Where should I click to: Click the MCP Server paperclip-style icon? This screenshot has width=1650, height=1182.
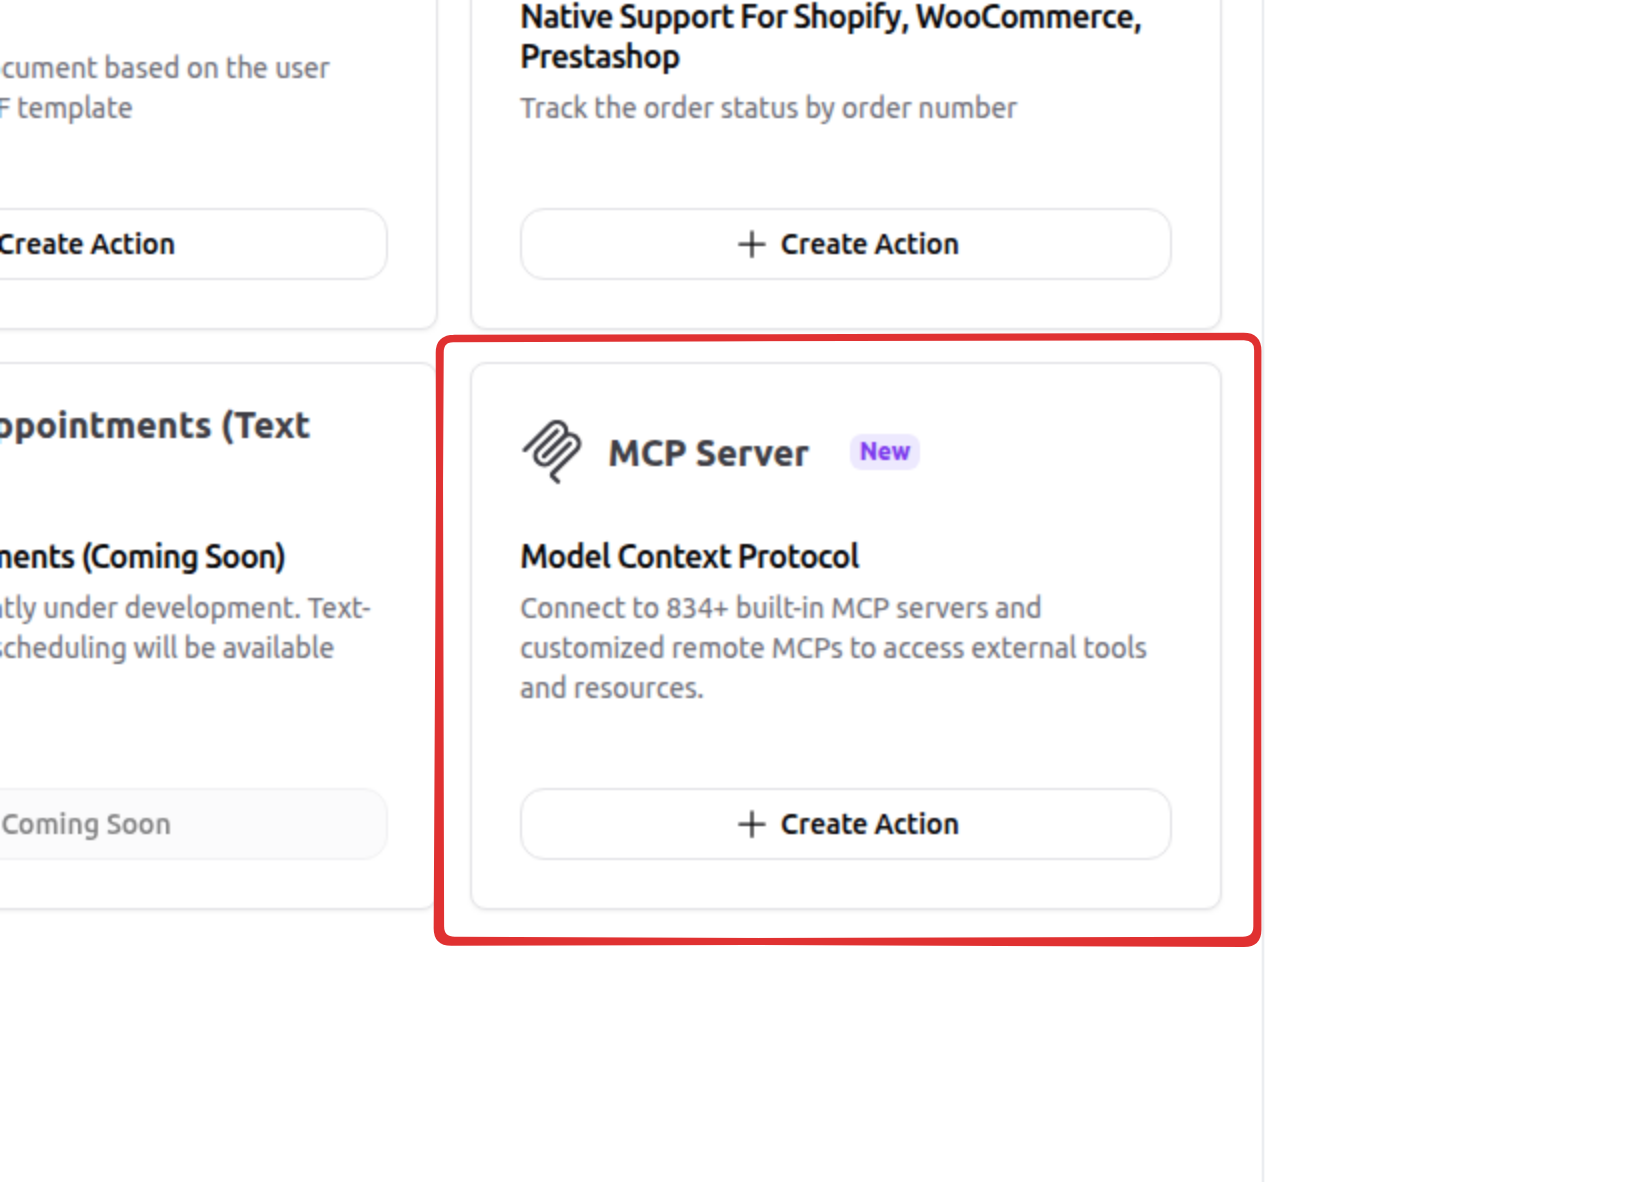[x=551, y=451]
